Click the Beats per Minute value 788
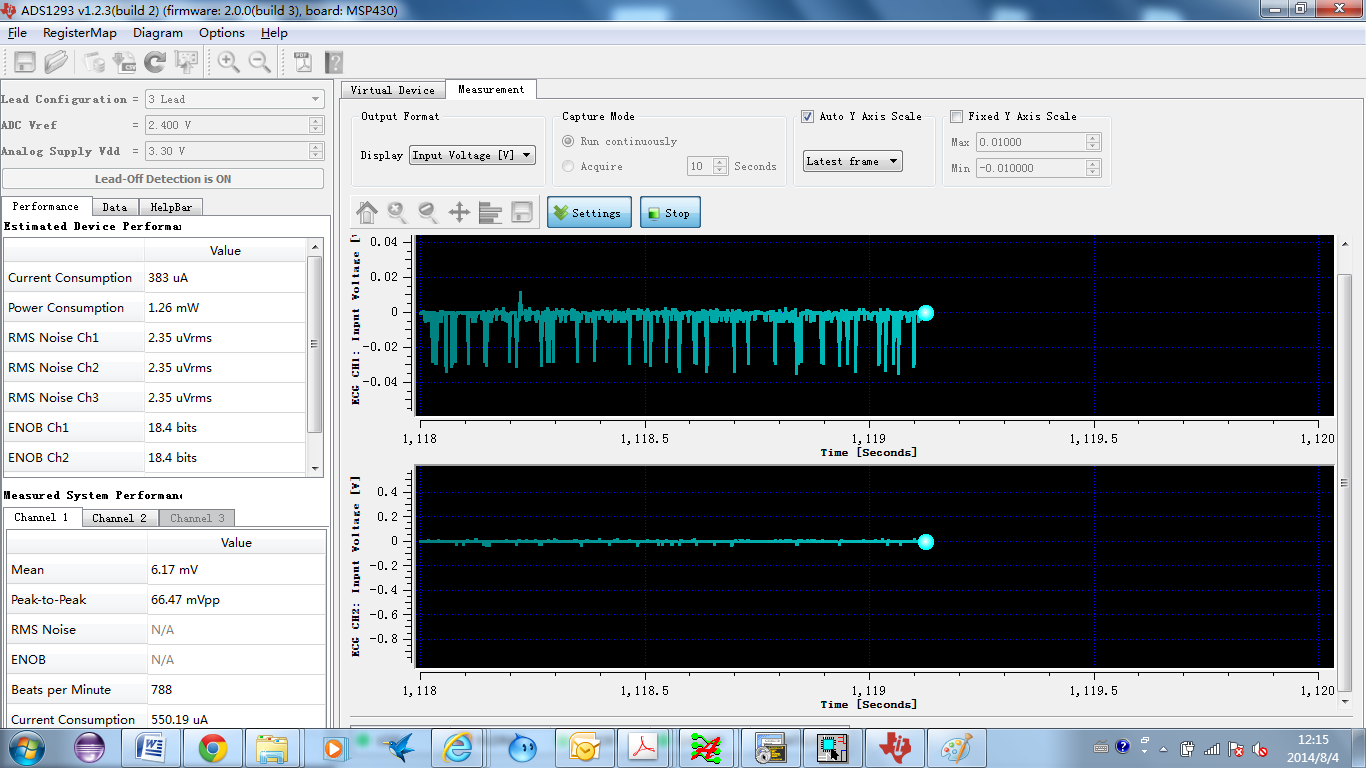Viewport: 1366px width, 768px height. 162,690
